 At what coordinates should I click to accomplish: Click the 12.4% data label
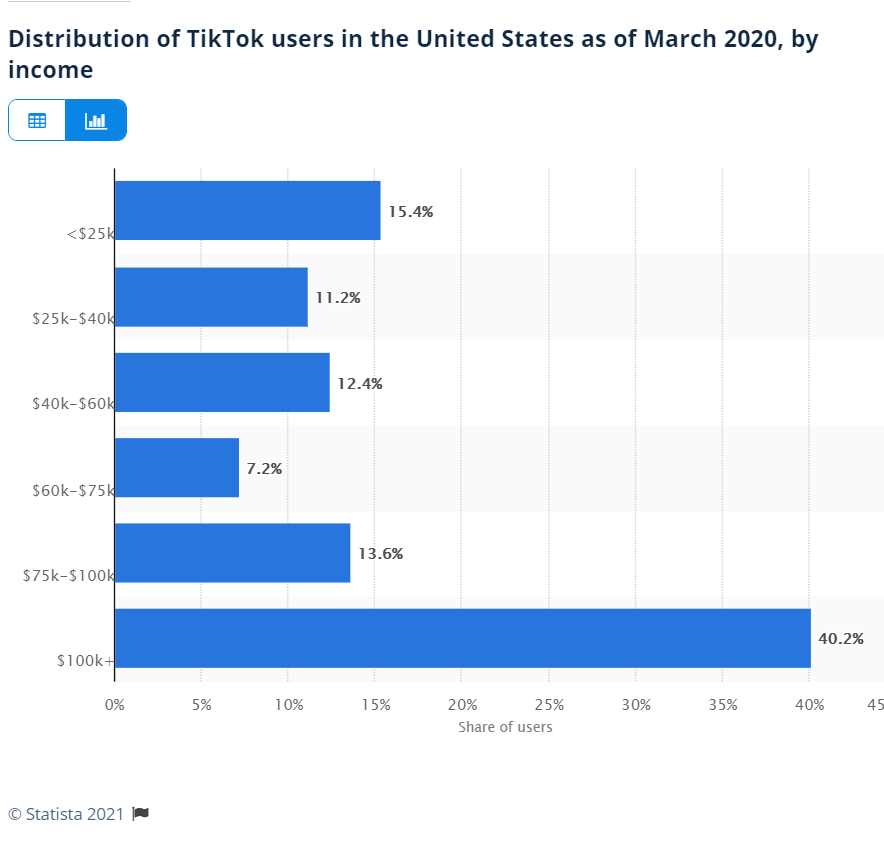tap(360, 383)
